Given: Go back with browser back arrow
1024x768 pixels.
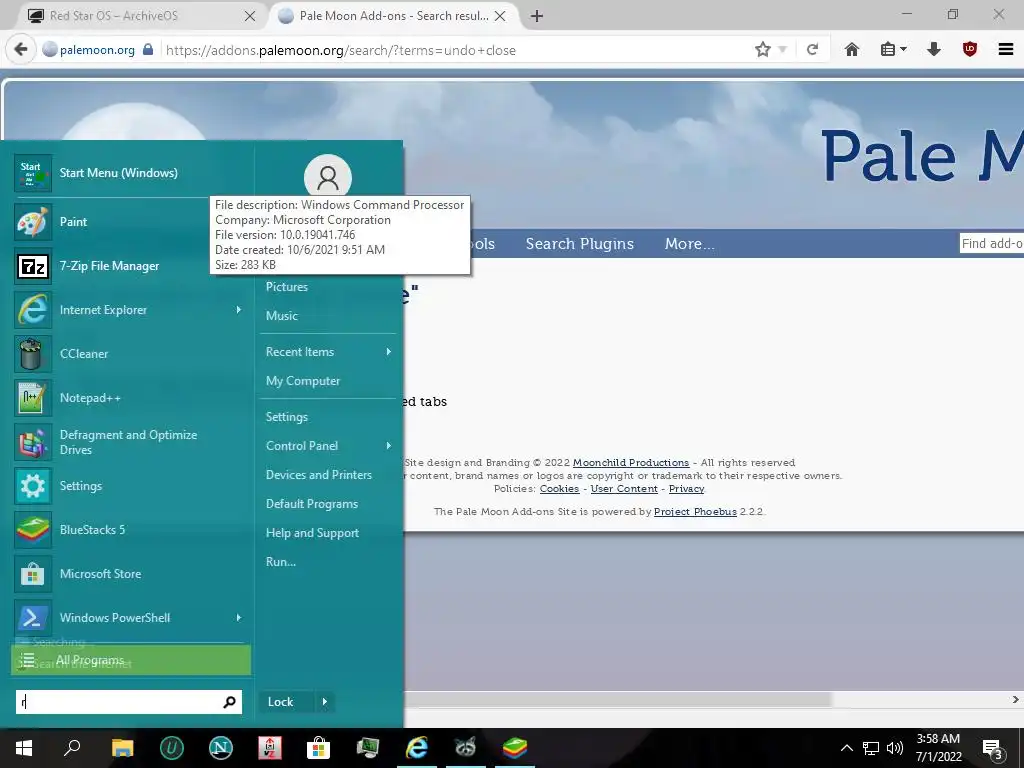Looking at the screenshot, I should point(21,50).
